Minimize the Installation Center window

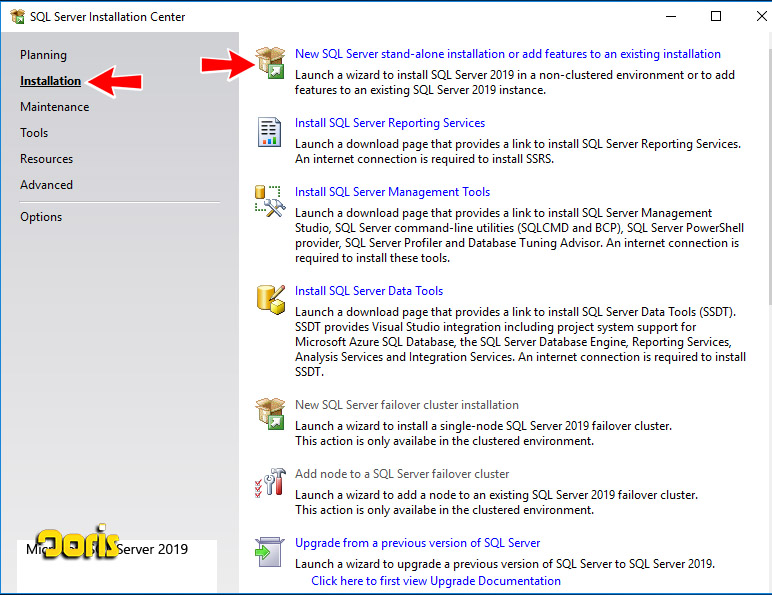pos(671,16)
